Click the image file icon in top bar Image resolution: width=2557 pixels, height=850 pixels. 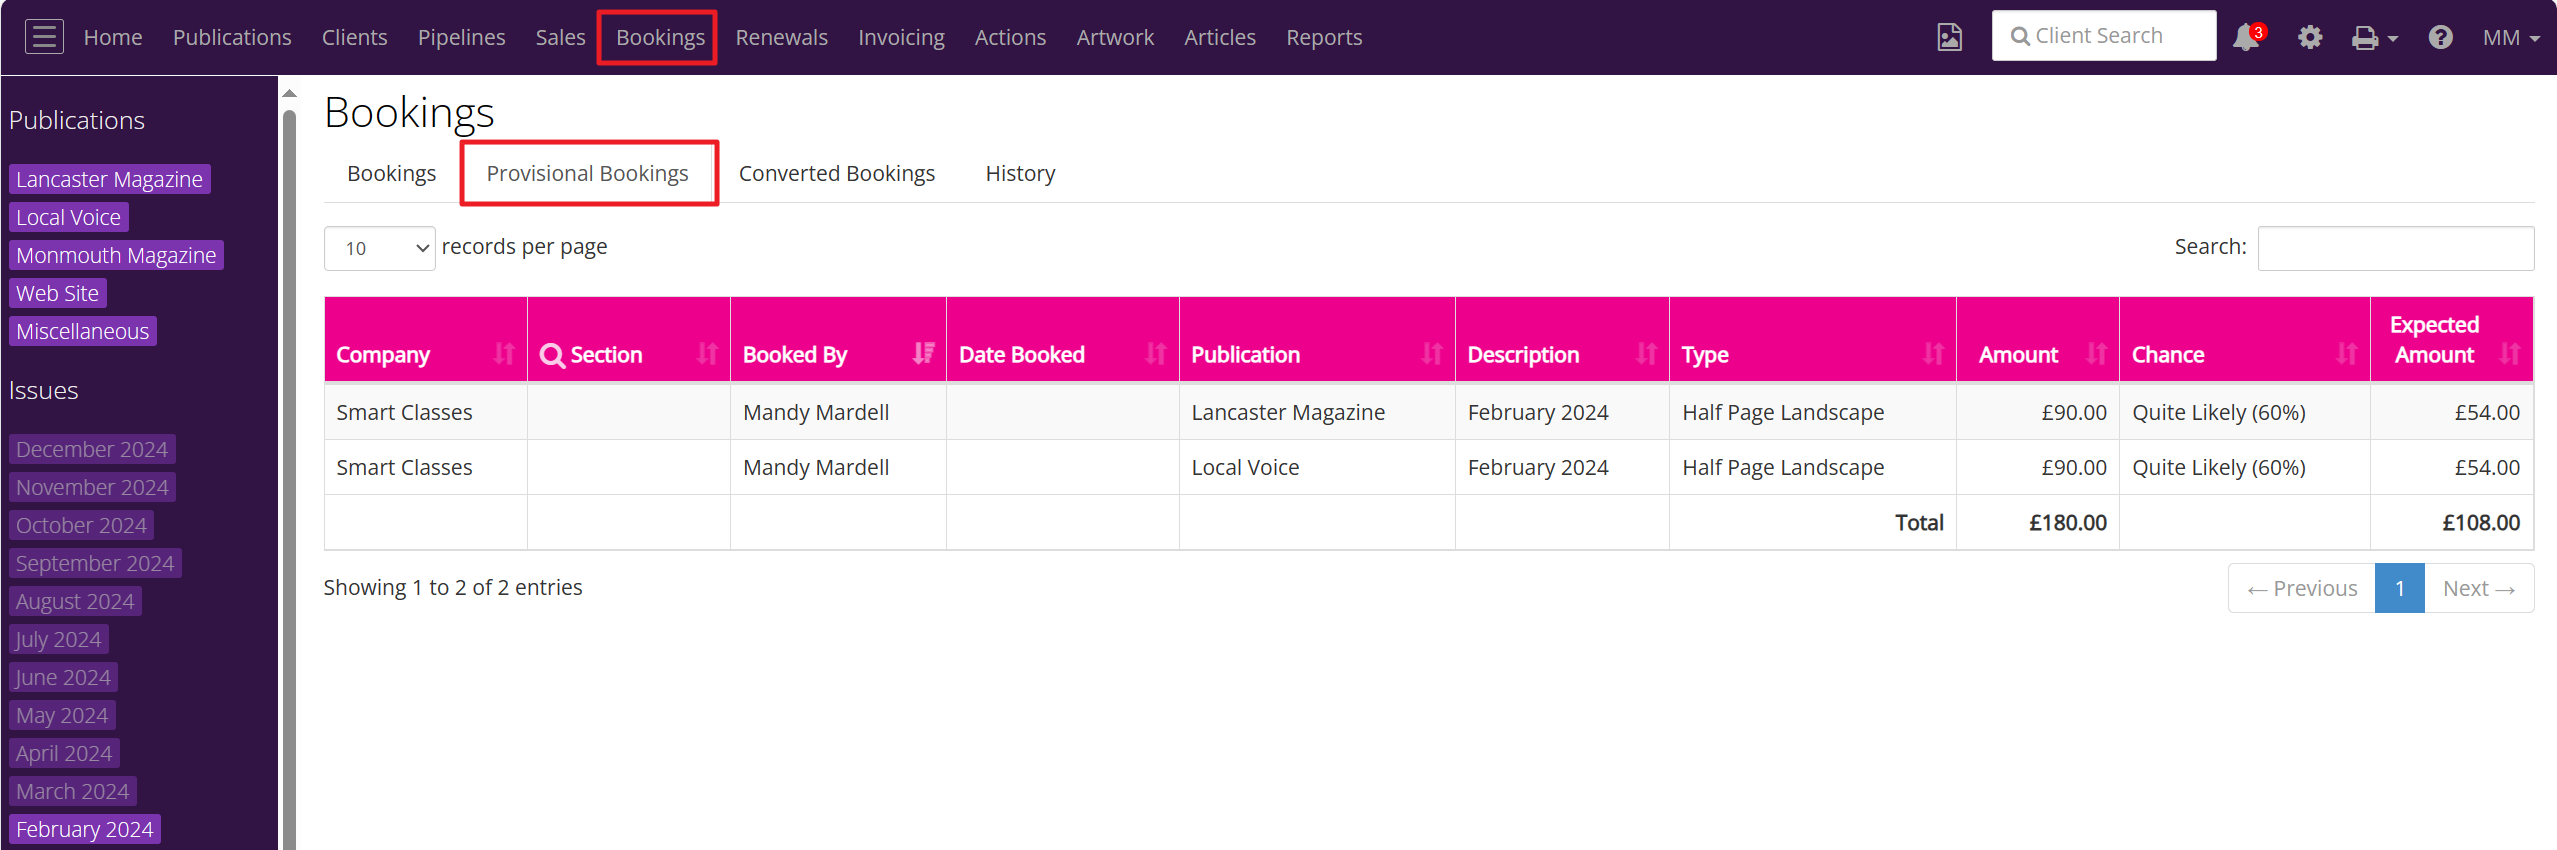[1949, 37]
